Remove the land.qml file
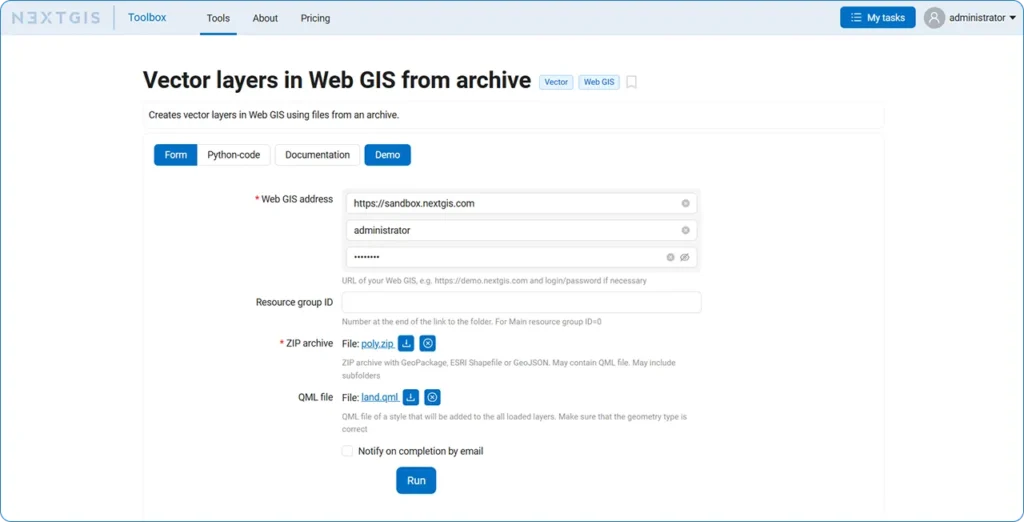This screenshot has height=522, width=1024. click(432, 397)
